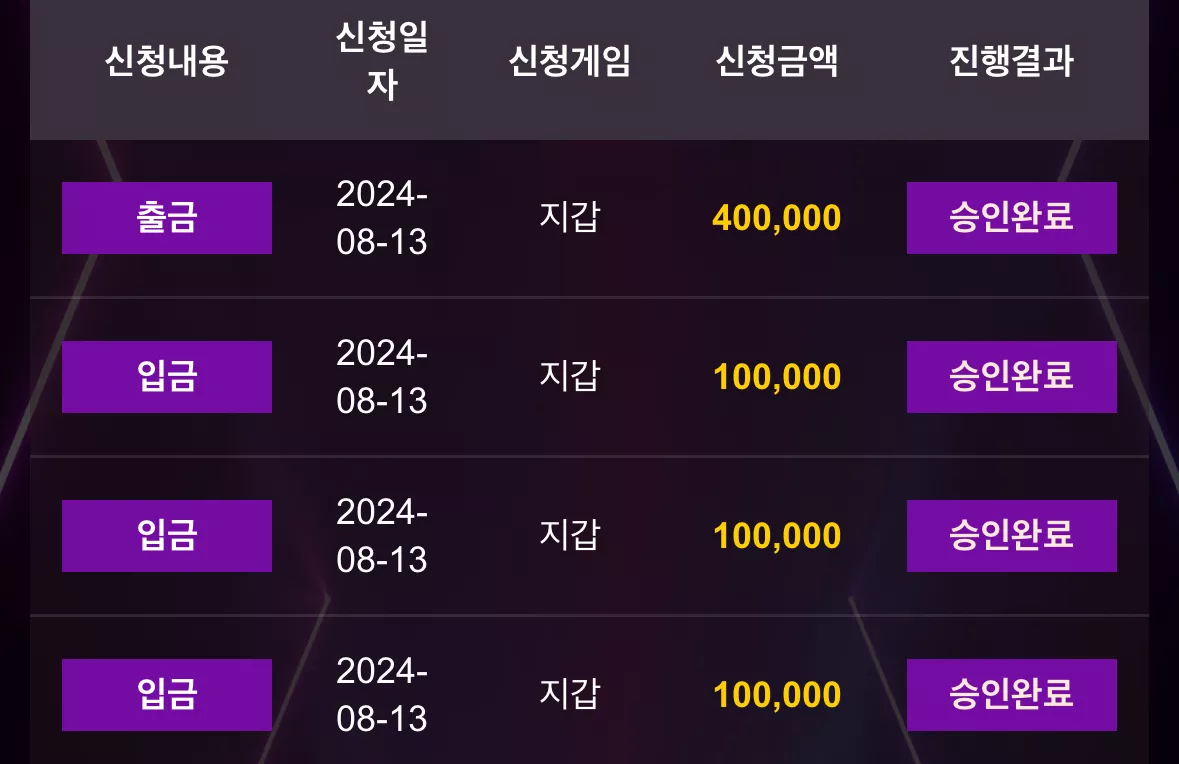Select 100,000 in the bottommost row

coord(777,695)
